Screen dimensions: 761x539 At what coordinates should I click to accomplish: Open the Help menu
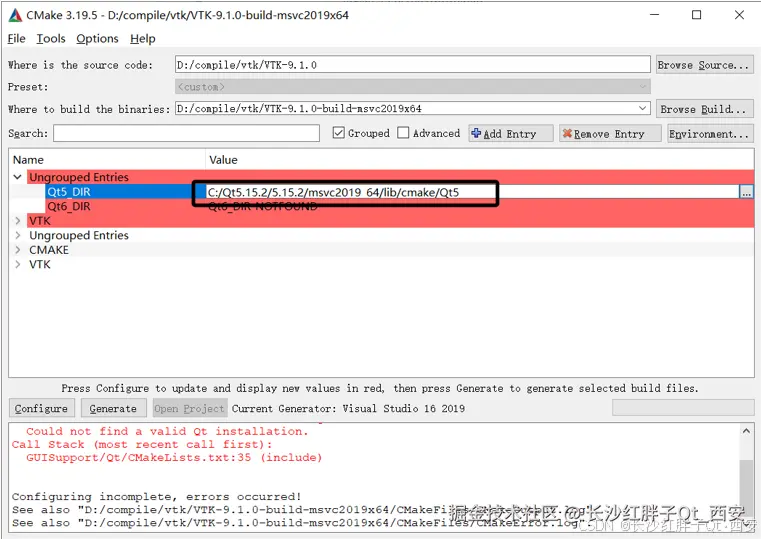[143, 39]
